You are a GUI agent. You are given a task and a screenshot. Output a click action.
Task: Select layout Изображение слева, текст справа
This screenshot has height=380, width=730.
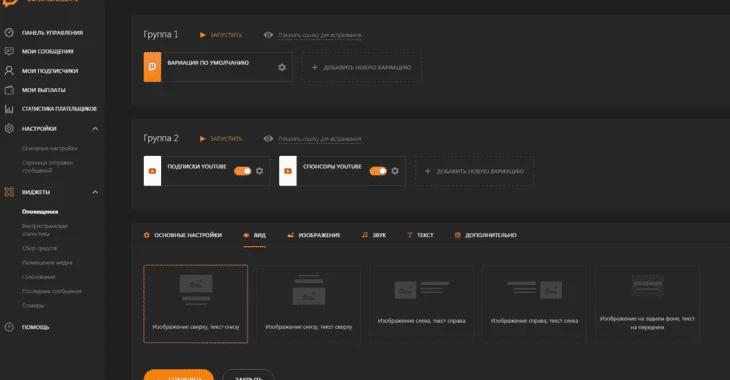tap(421, 304)
